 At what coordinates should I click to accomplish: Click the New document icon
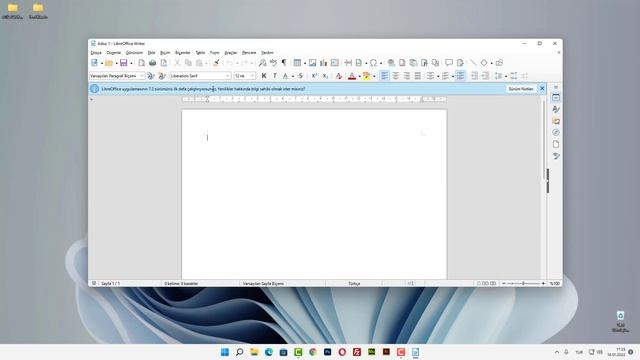[94, 63]
